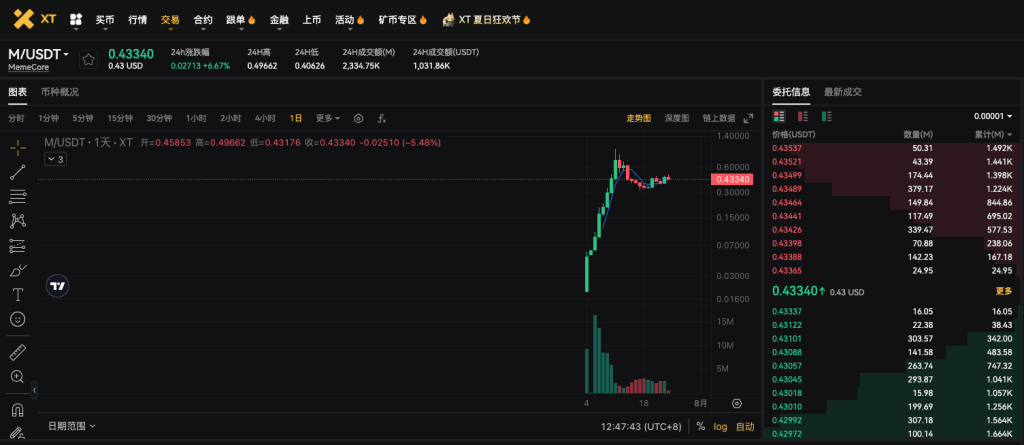
Task: Select the 分时 timeframe
Action: coord(16,118)
